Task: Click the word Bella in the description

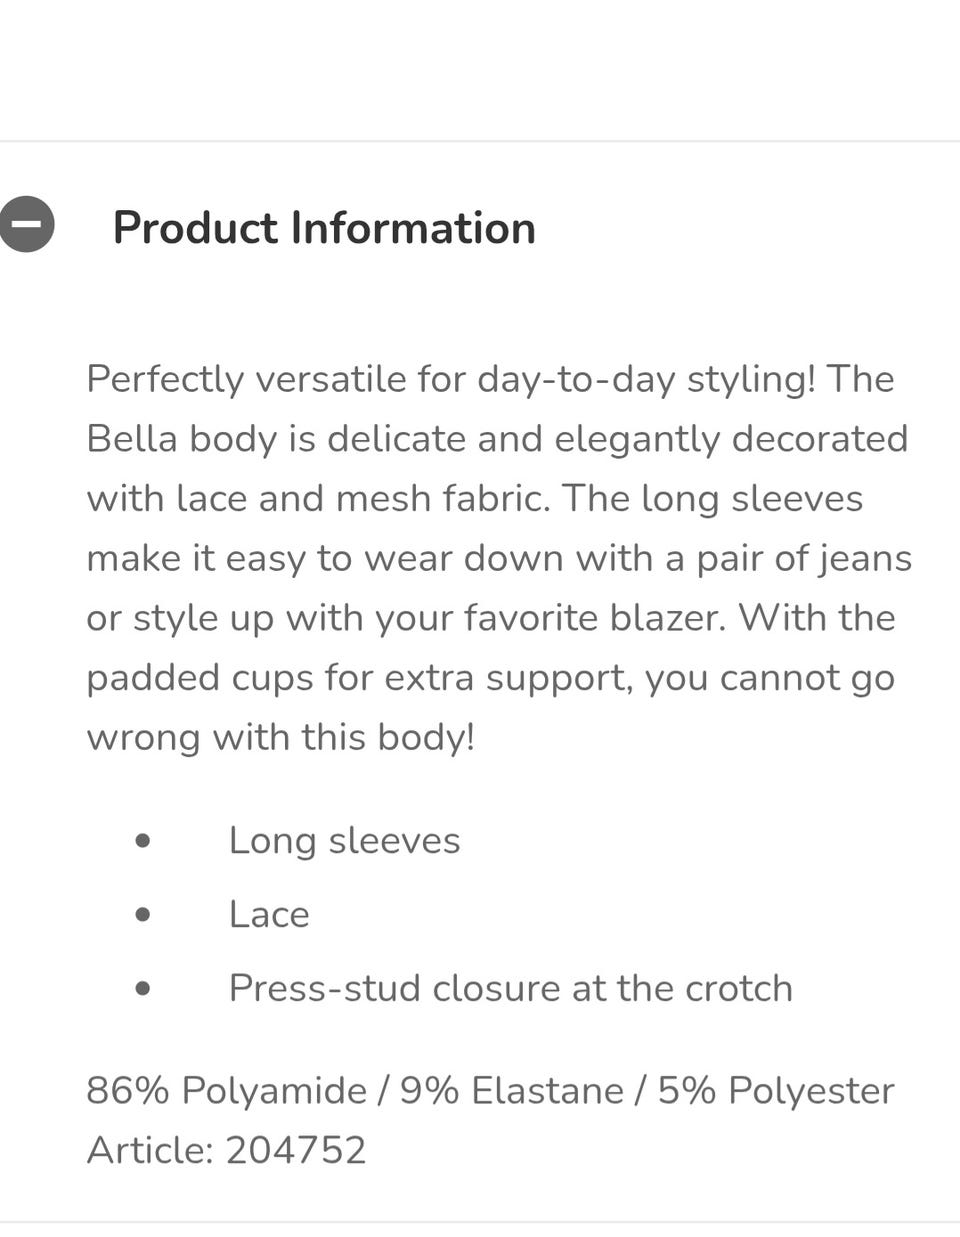Action: (130, 439)
